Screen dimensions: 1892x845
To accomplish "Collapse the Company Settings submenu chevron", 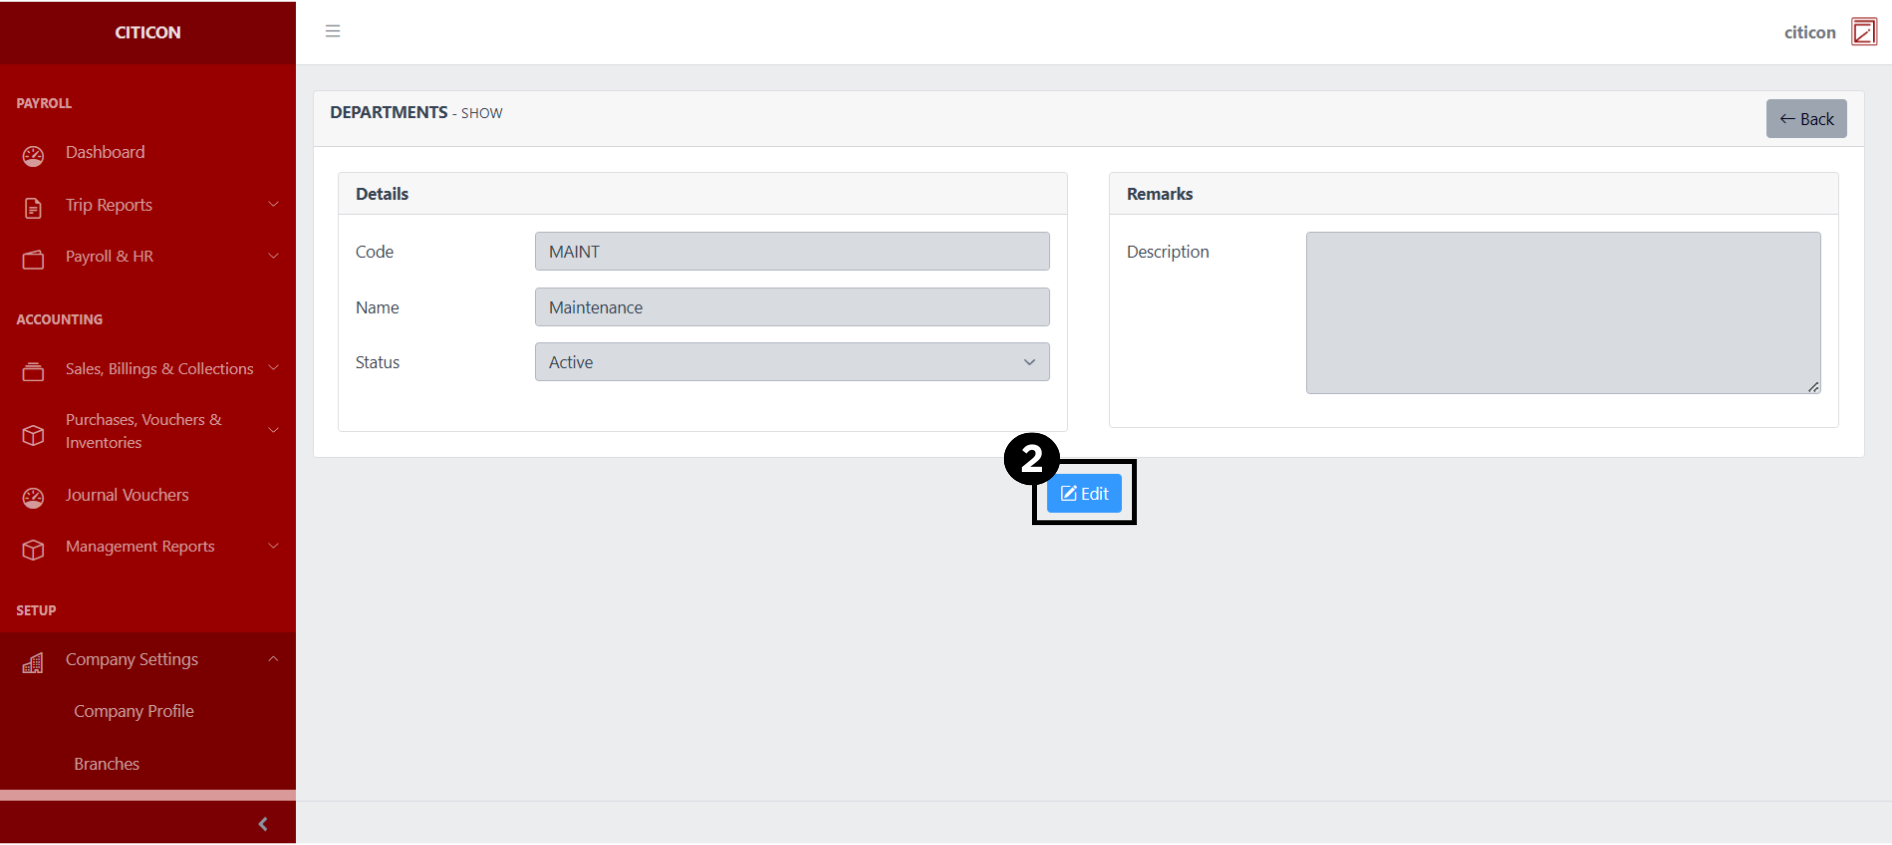I will [x=273, y=659].
